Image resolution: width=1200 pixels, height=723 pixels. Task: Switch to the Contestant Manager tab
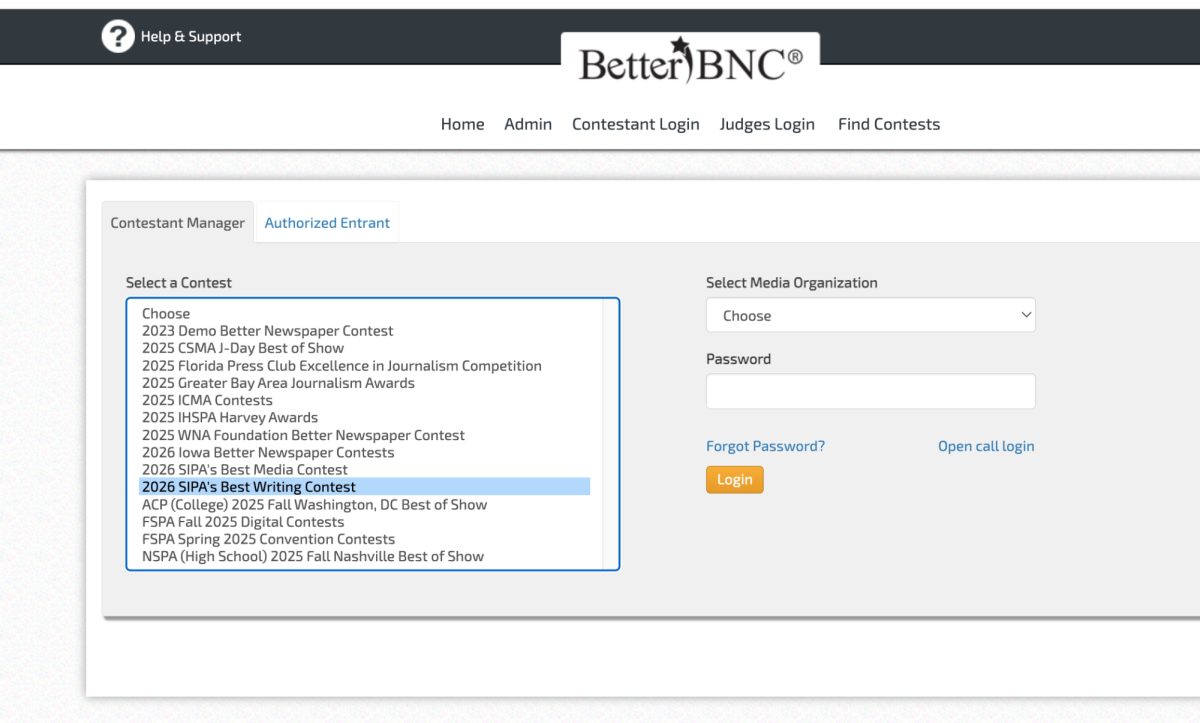tap(178, 223)
